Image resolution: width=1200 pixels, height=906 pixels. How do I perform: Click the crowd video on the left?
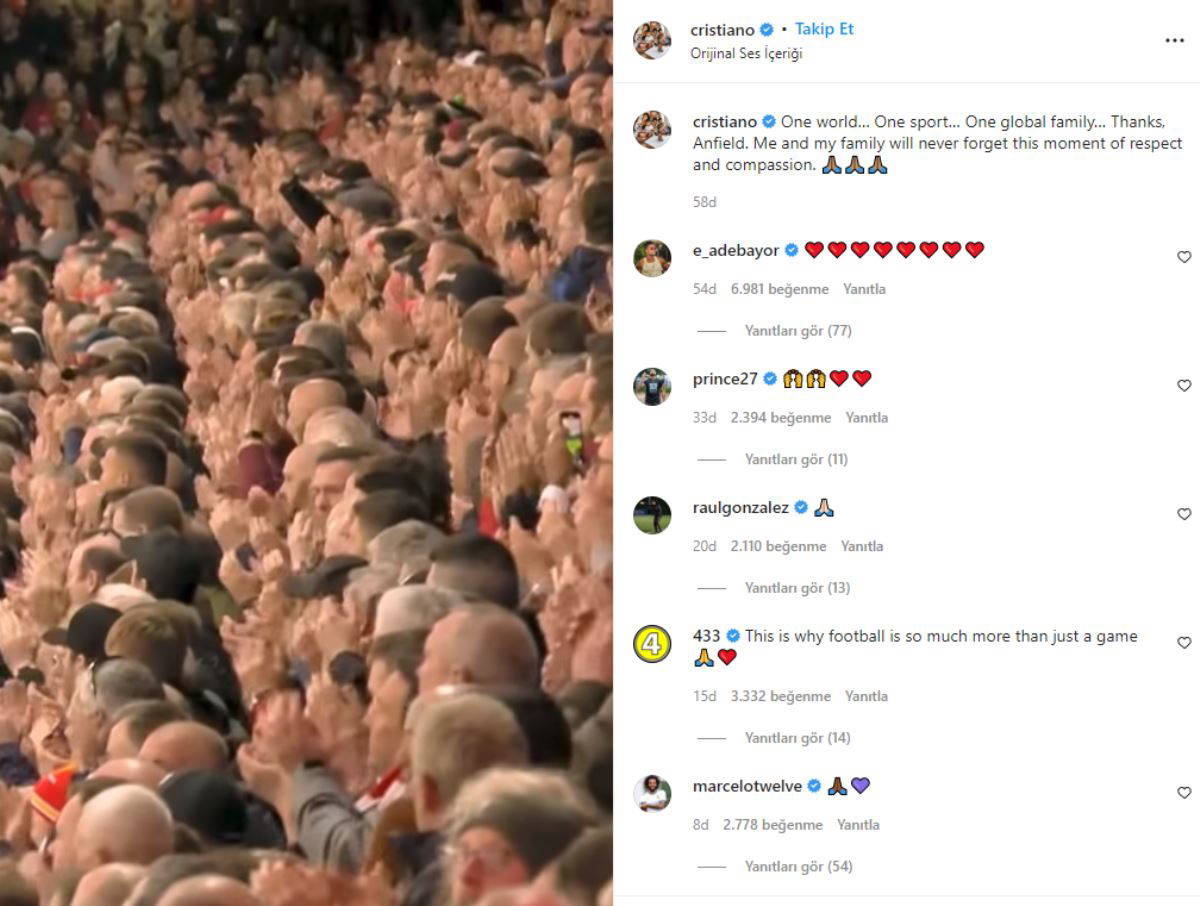click(x=306, y=453)
